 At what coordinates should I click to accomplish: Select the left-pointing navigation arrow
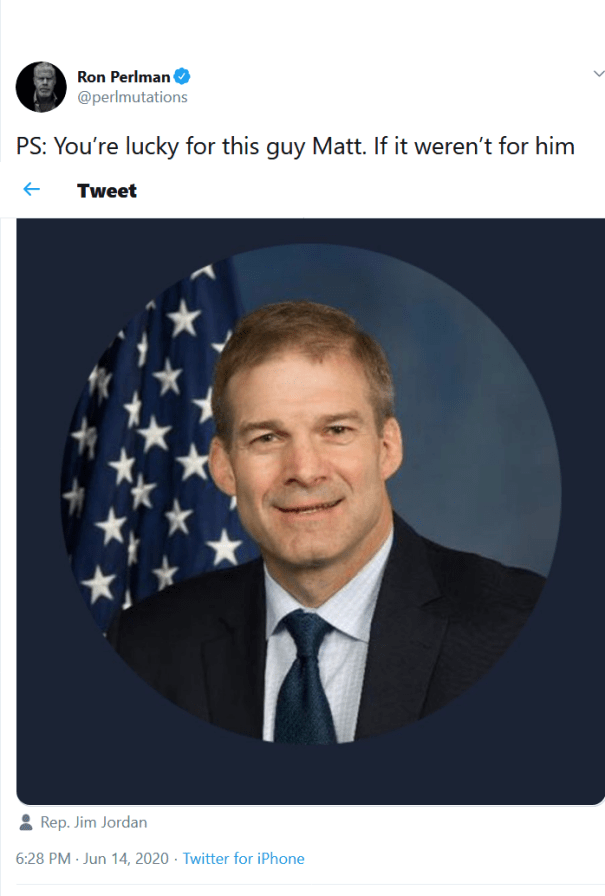(x=30, y=190)
